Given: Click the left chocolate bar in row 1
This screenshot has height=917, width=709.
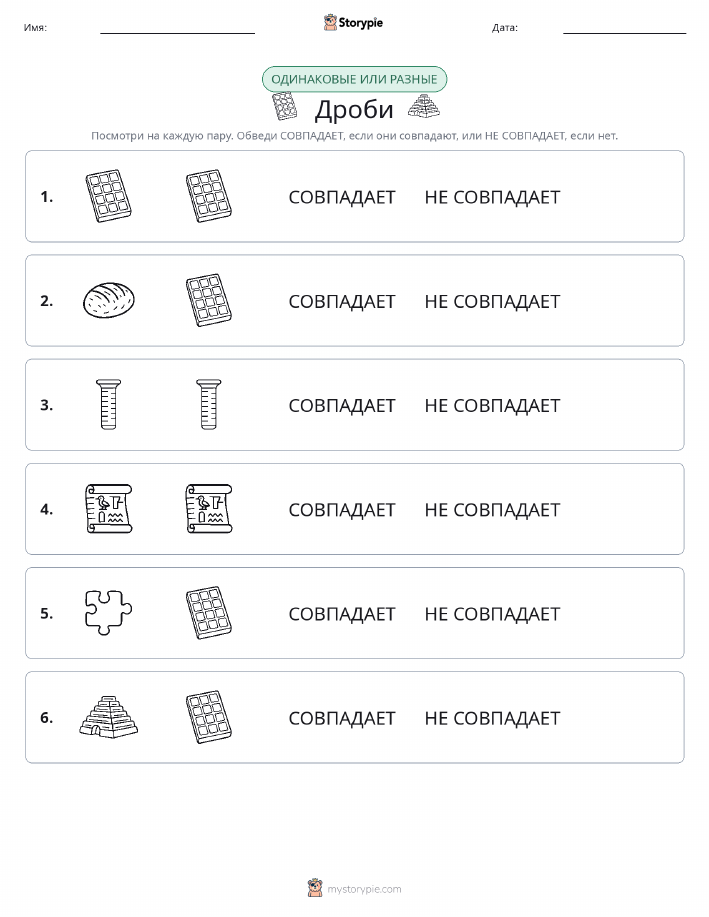Looking at the screenshot, I should (109, 196).
